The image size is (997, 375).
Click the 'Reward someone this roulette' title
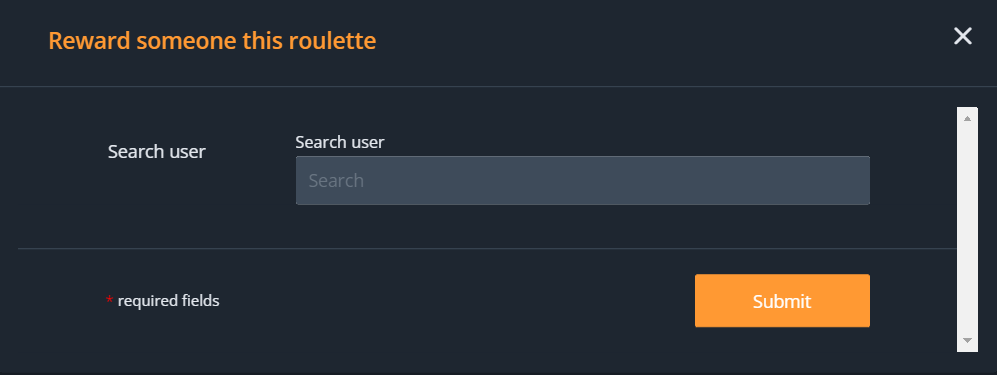[212, 41]
